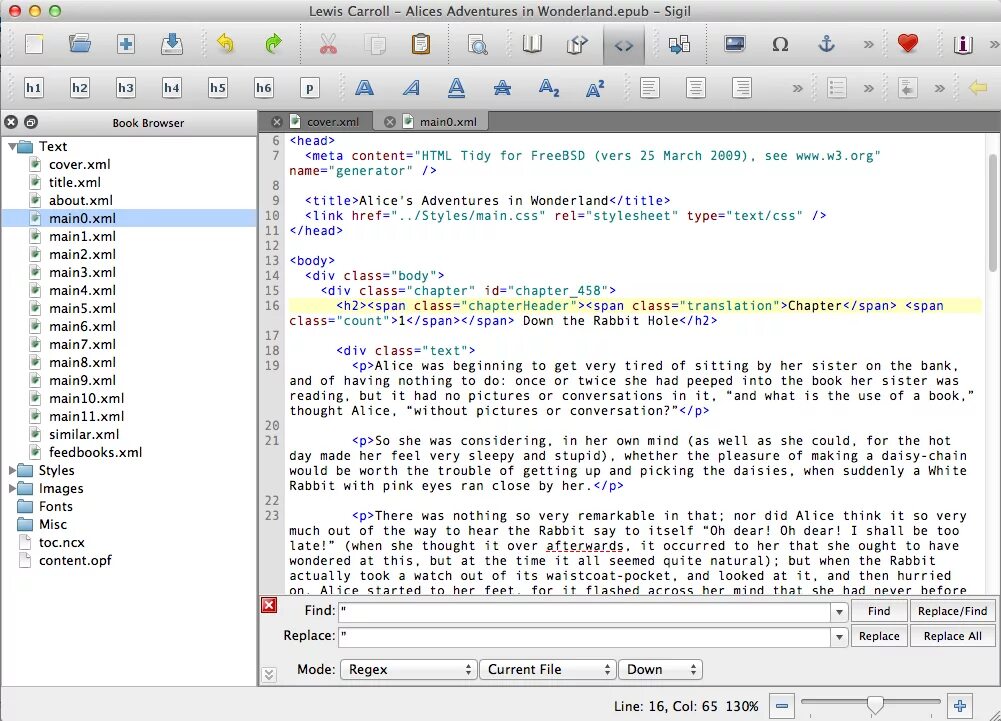Viewport: 1001px width, 721px height.
Task: Open the Current File scope dropdown
Action: tap(548, 669)
